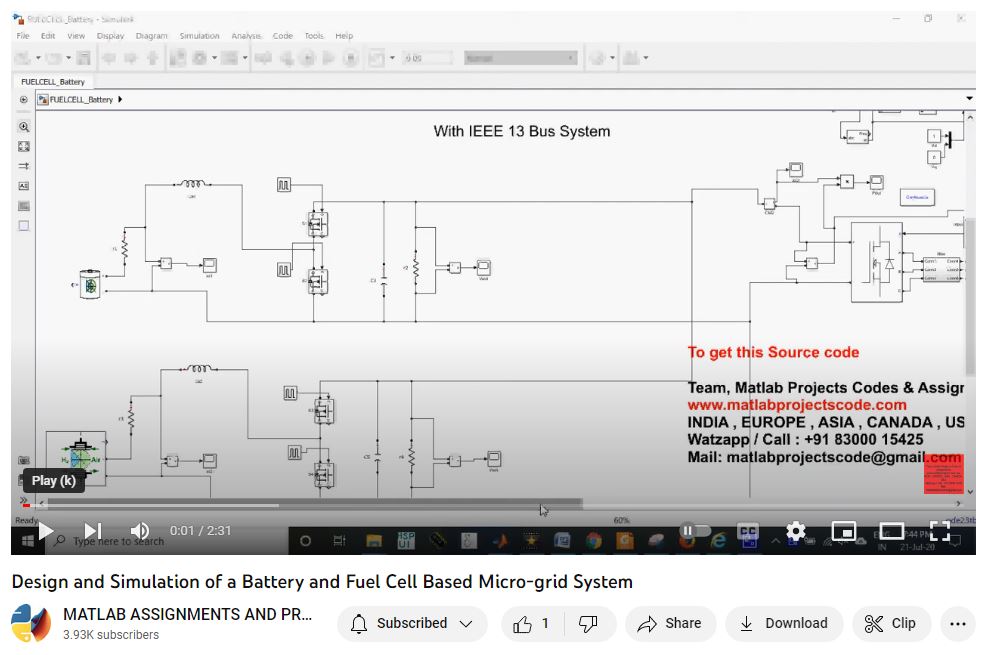987x655 pixels.
Task: Open the video settings gear
Action: coord(796,531)
